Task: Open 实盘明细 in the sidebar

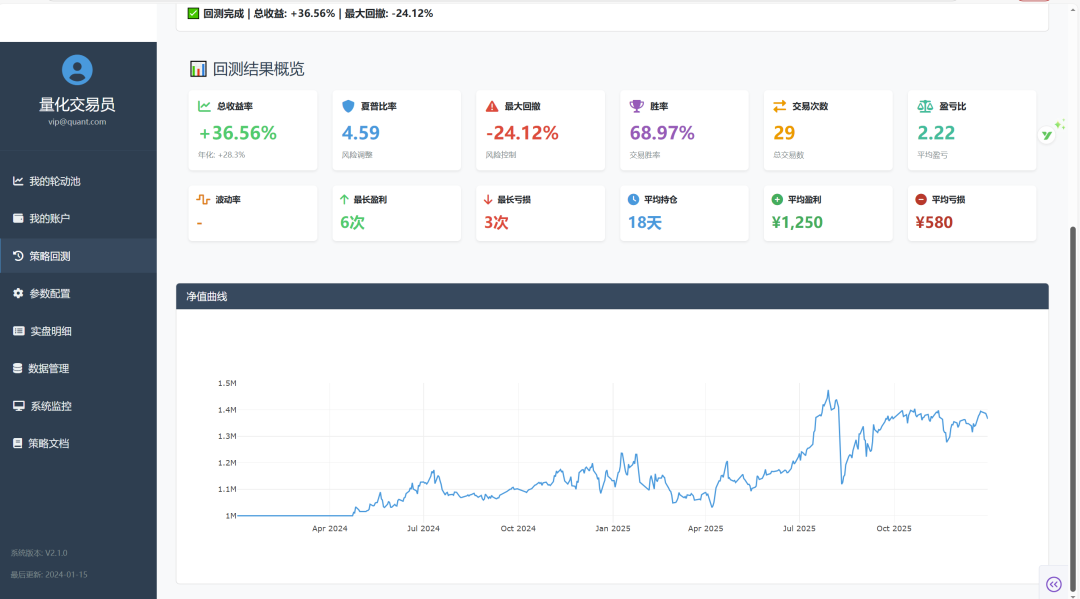Action: click(x=50, y=331)
